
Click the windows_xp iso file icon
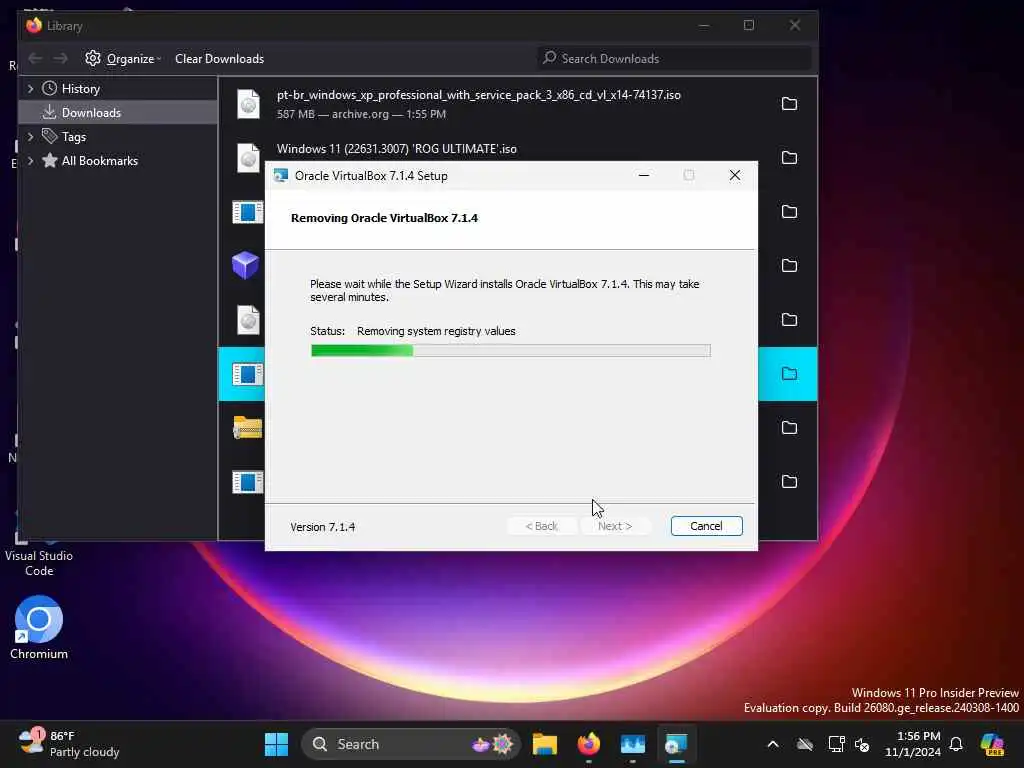(x=248, y=104)
